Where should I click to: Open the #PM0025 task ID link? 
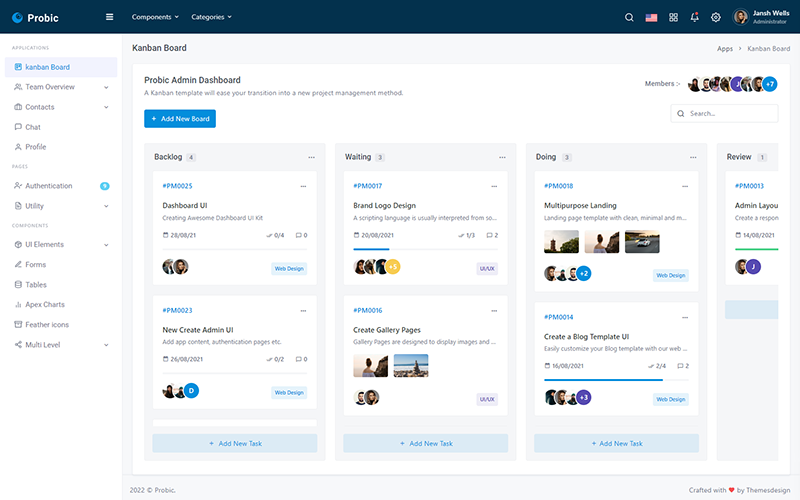(177, 186)
